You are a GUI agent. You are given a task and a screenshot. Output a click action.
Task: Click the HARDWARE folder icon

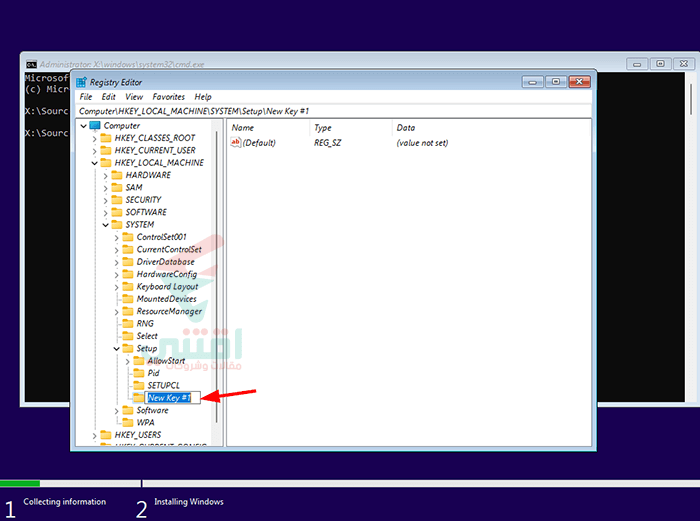(x=117, y=175)
